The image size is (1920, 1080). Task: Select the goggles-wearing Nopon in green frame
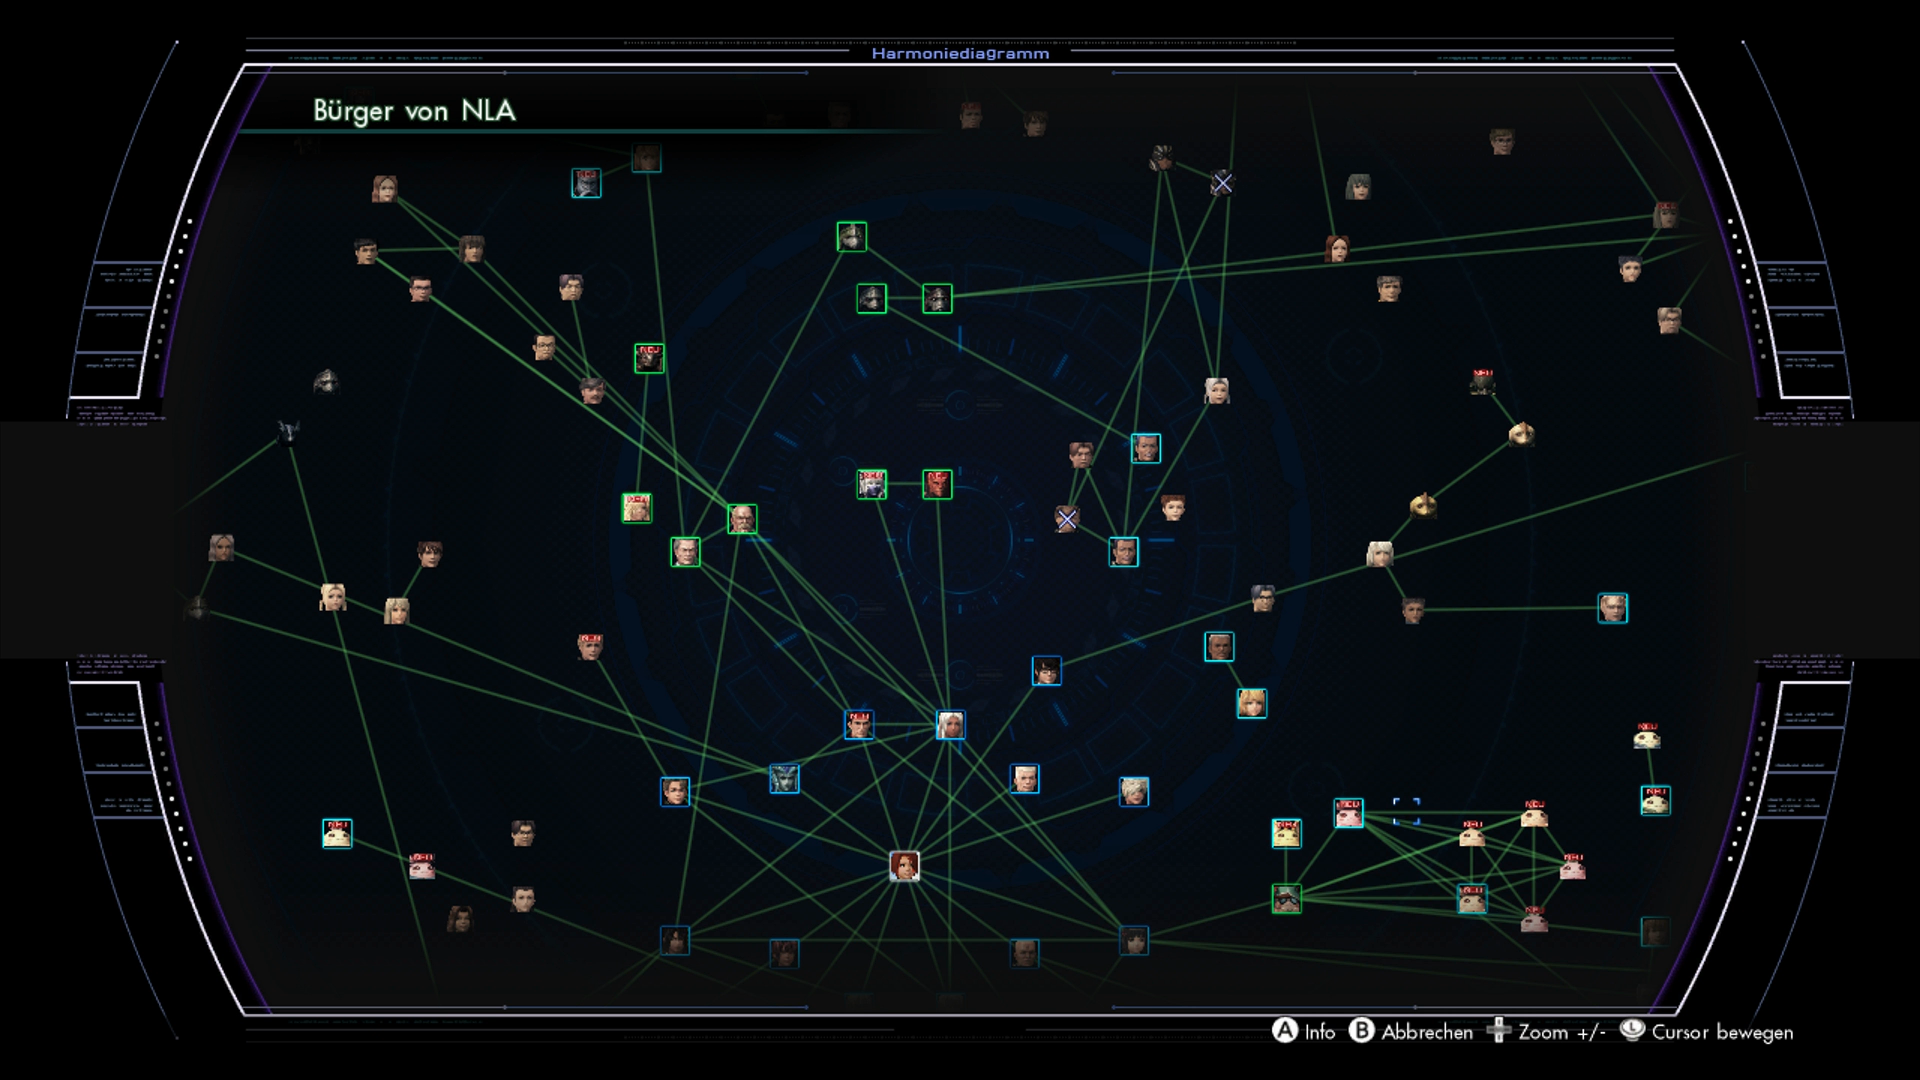click(1287, 898)
